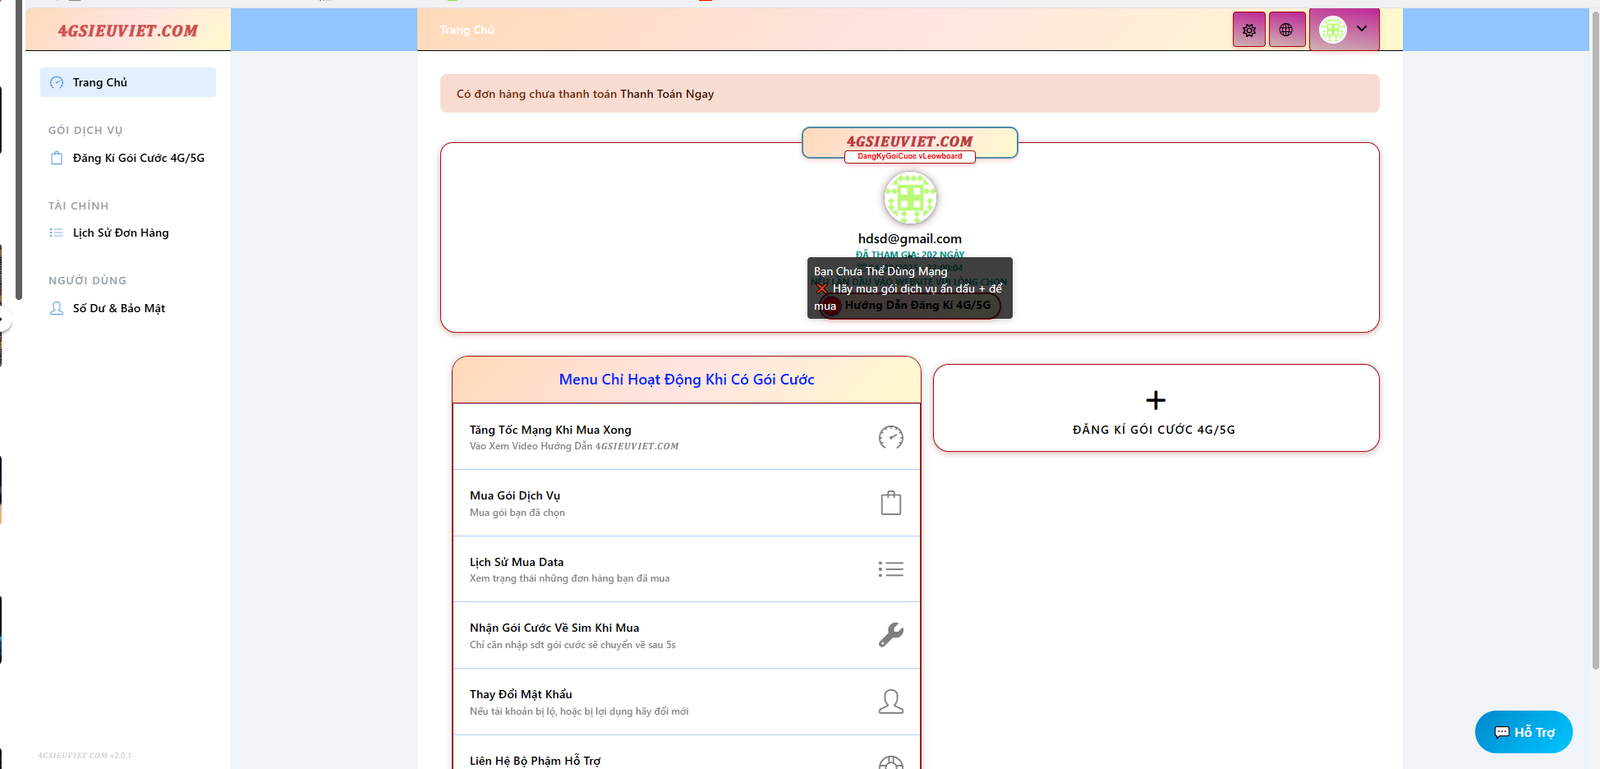1600x769 pixels.
Task: Open Đăng Kí Gói Cước 4G/5G sidebar item
Action: click(x=128, y=158)
